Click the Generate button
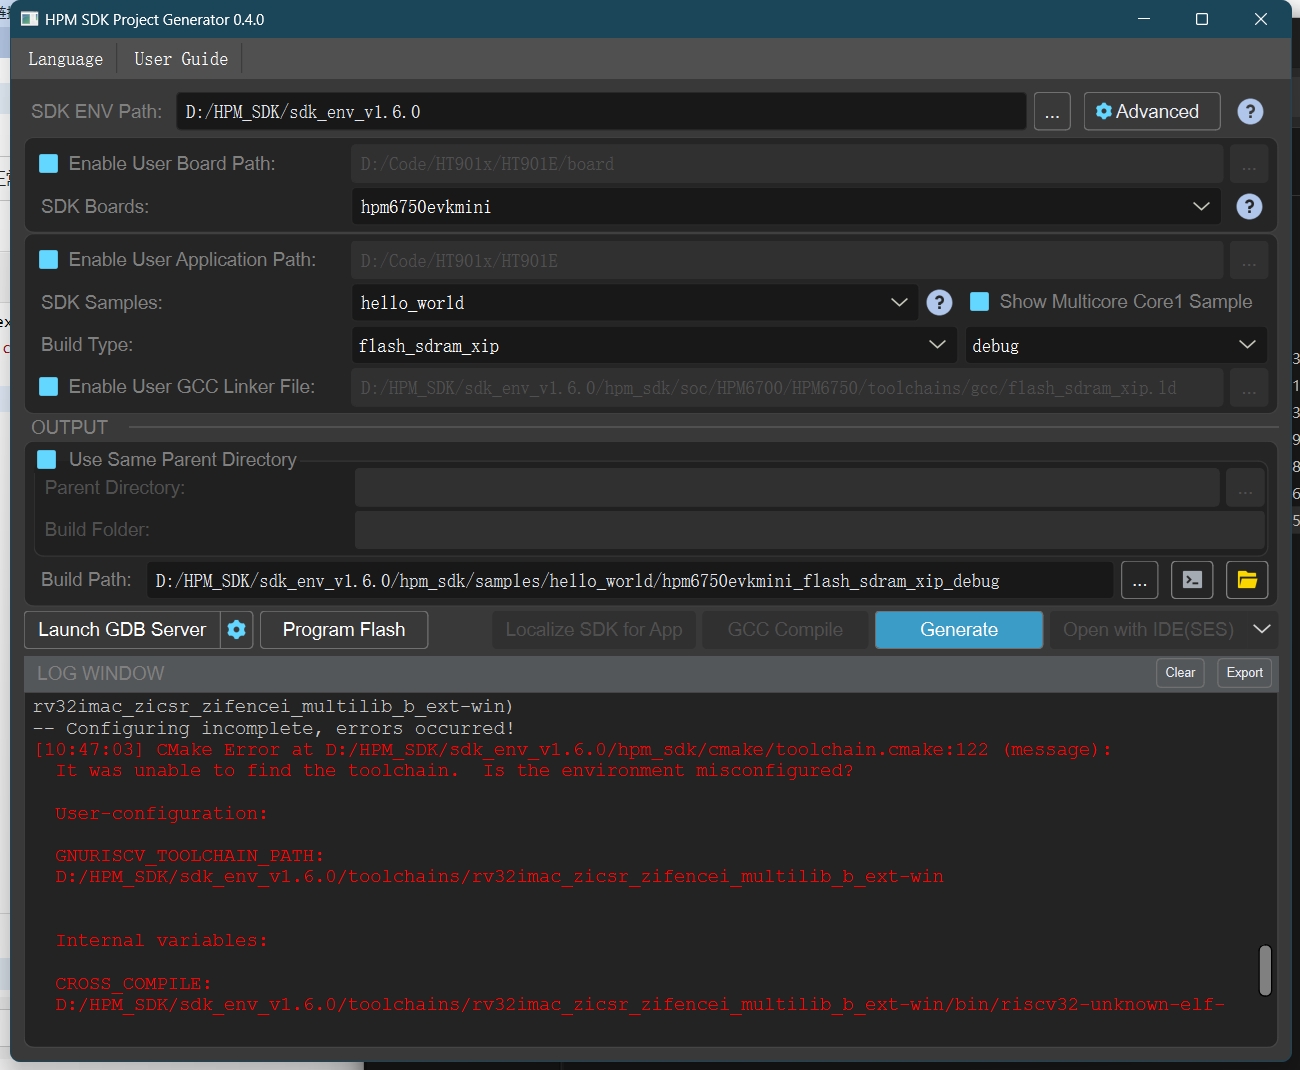1300x1070 pixels. (959, 630)
